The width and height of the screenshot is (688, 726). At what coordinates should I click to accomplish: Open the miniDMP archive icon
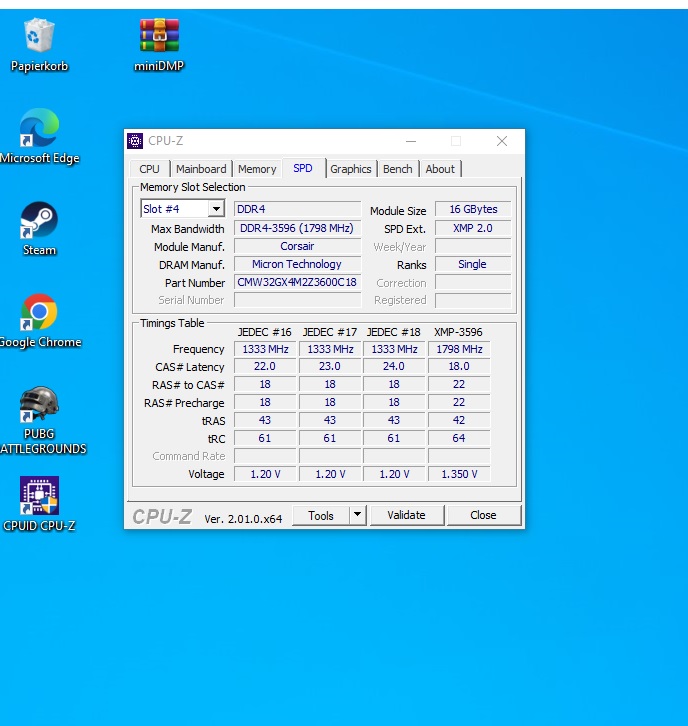coord(159,44)
